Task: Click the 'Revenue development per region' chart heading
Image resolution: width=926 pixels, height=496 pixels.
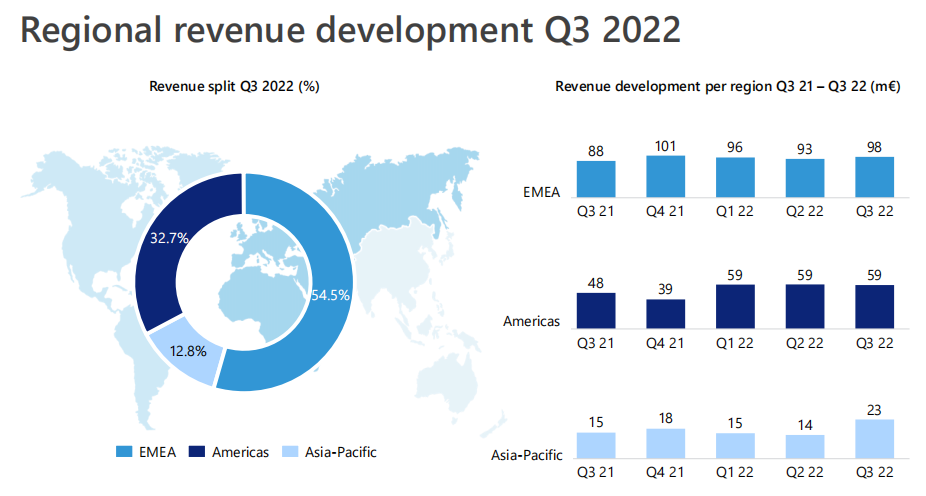Action: pos(728,87)
